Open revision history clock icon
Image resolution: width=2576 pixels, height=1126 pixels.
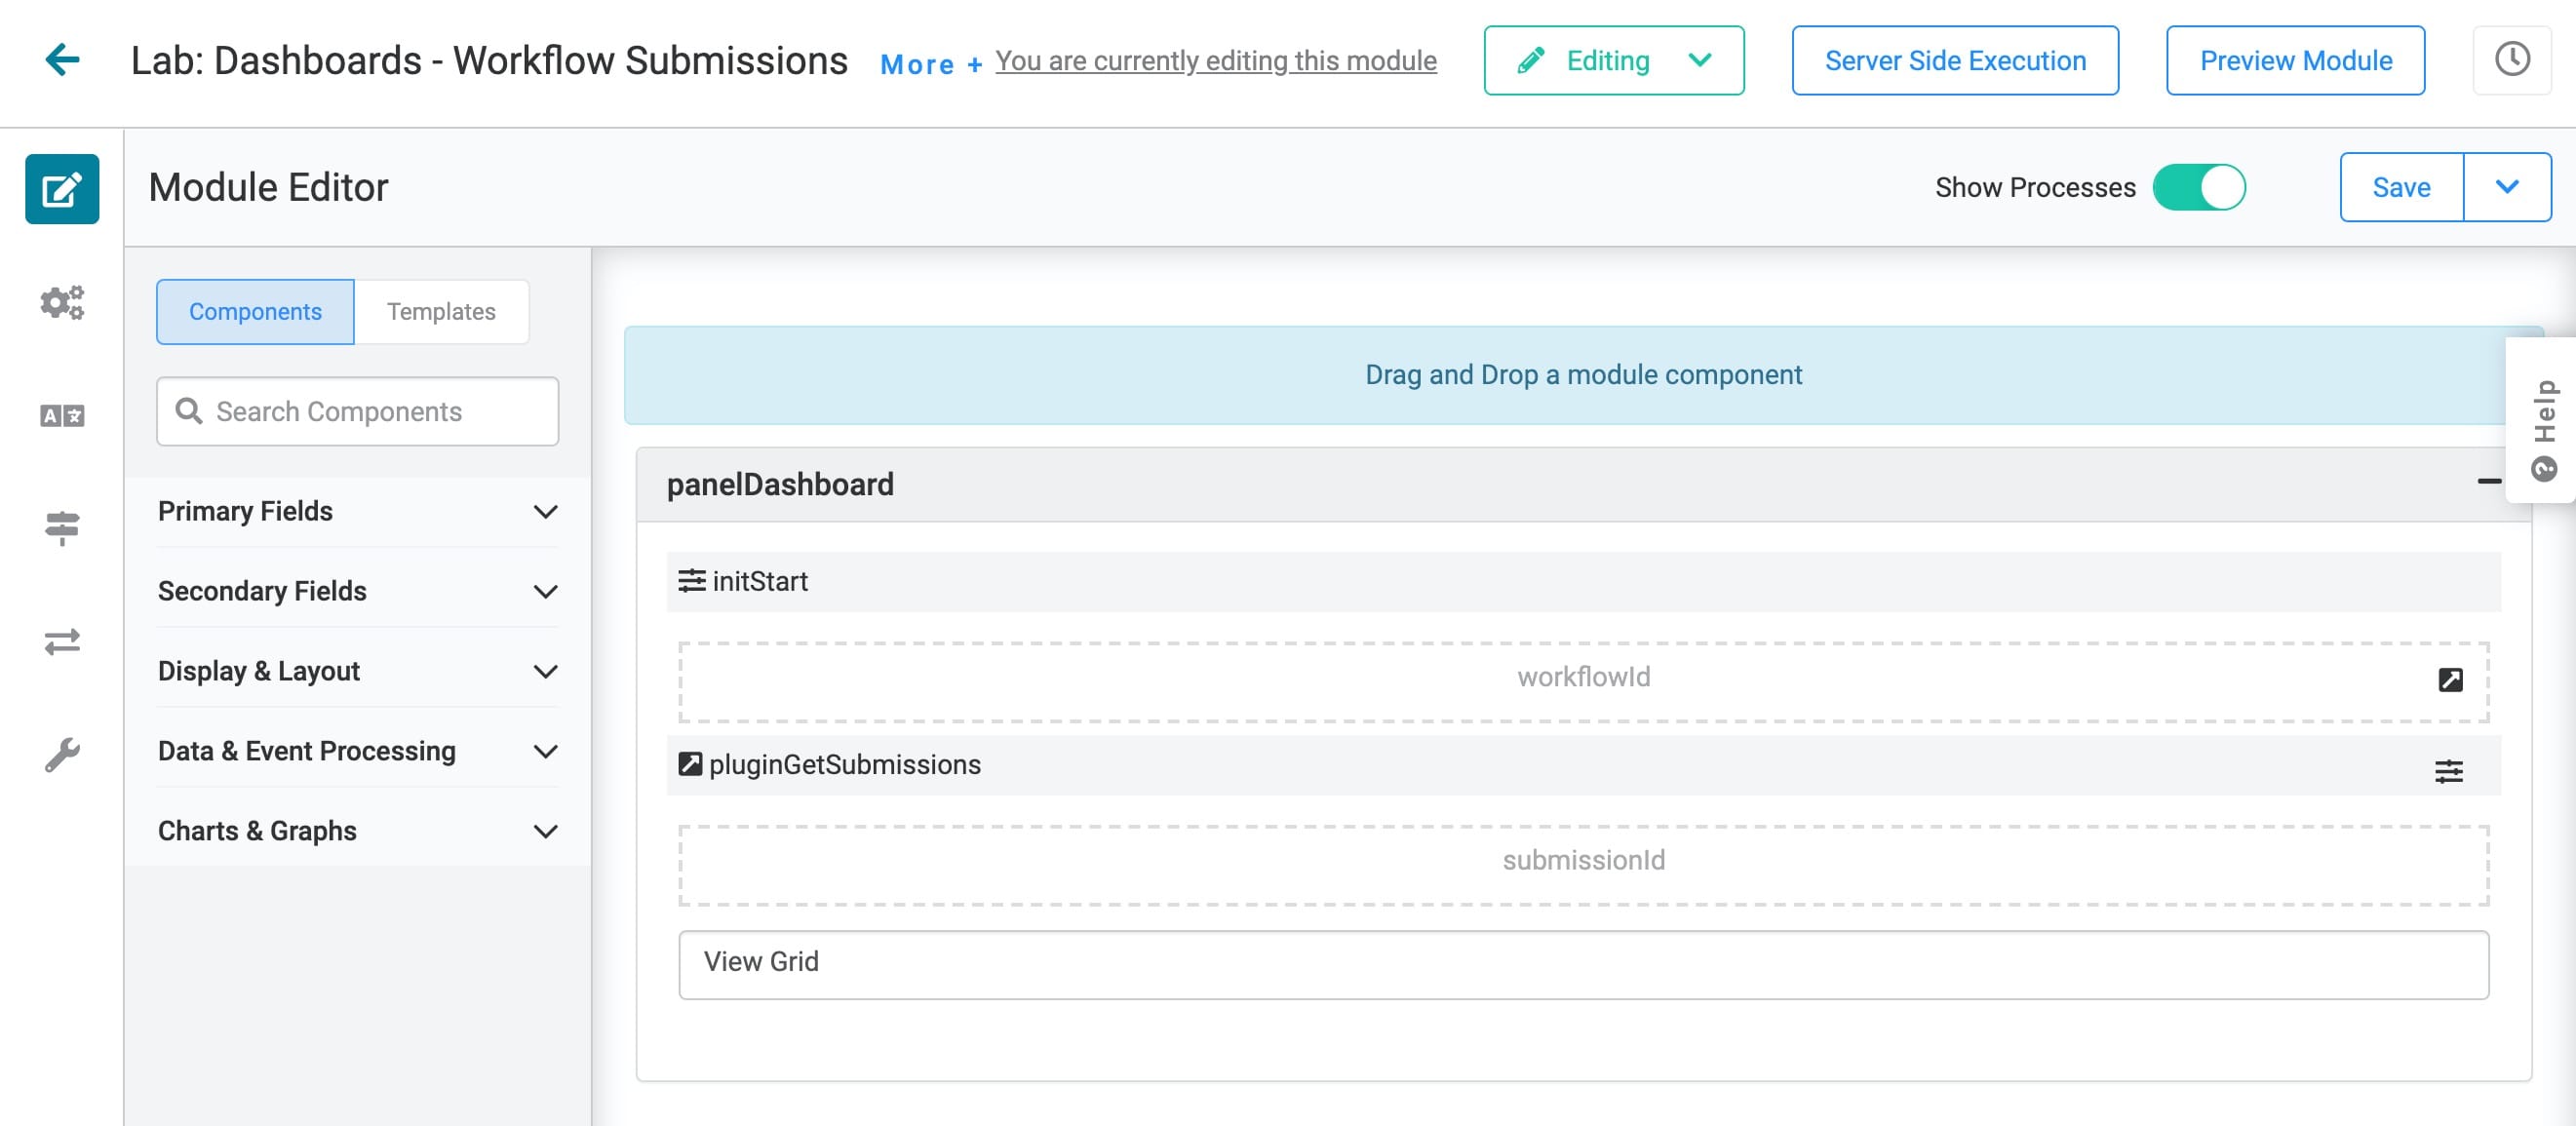coord(2512,60)
